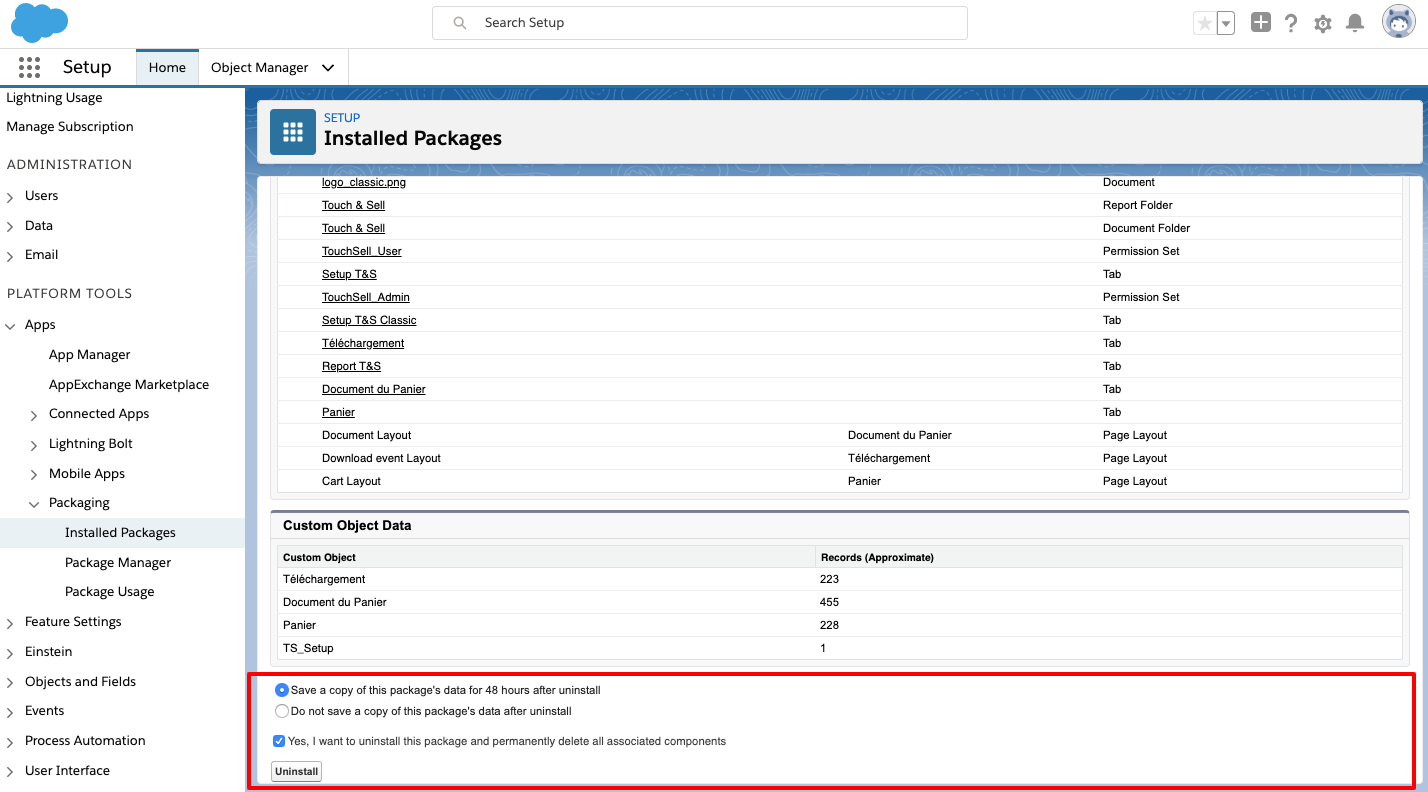Open the TouchSell_User permission set link

[x=362, y=251]
